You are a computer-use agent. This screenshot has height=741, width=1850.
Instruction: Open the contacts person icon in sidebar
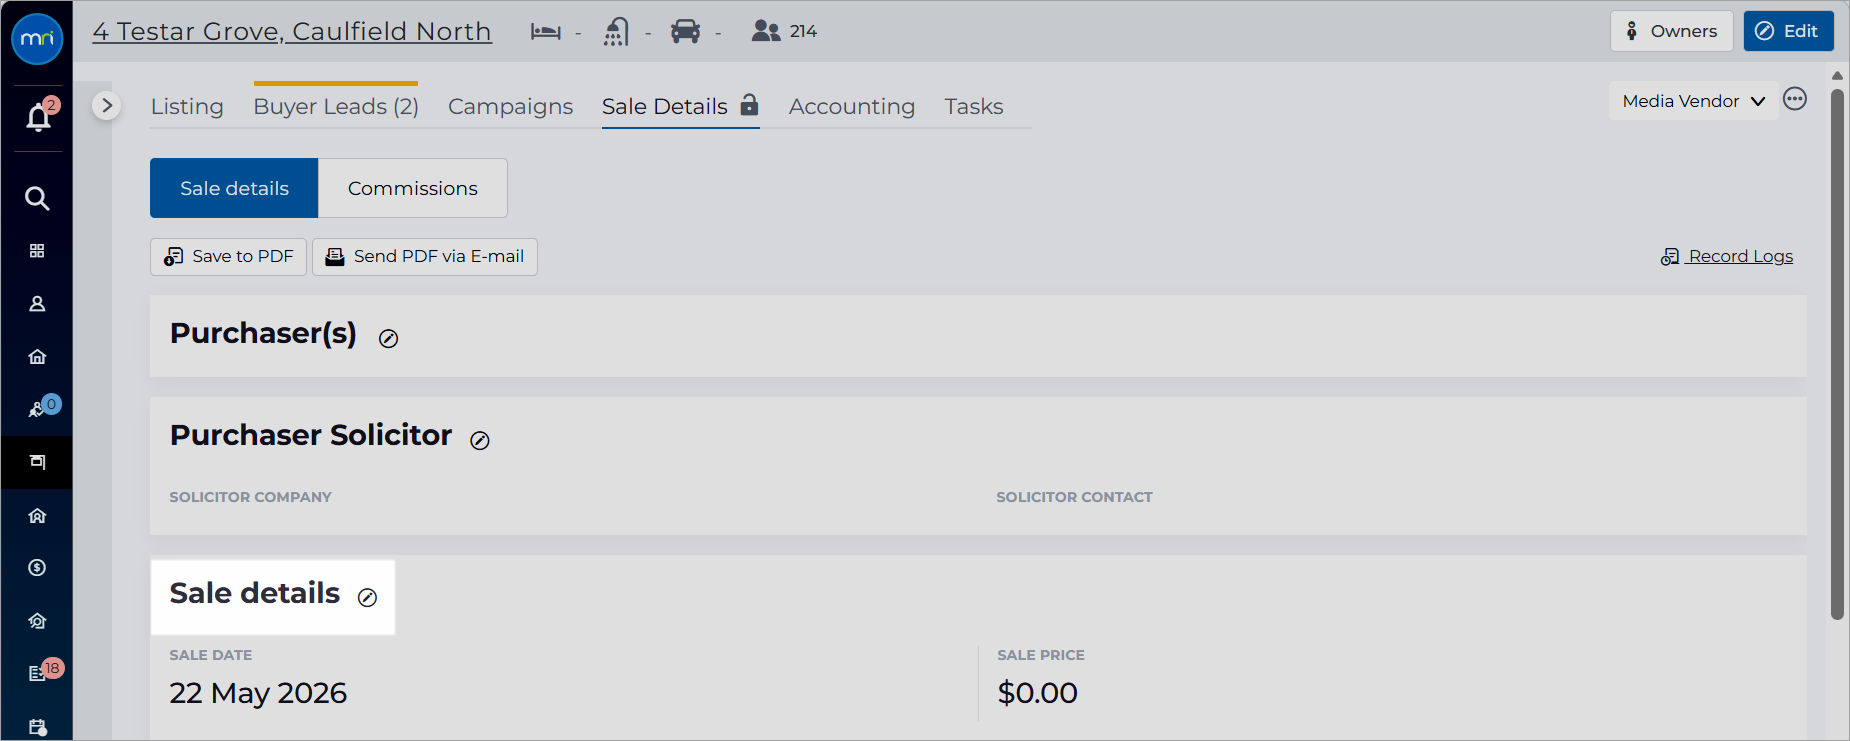pyautogui.click(x=37, y=304)
